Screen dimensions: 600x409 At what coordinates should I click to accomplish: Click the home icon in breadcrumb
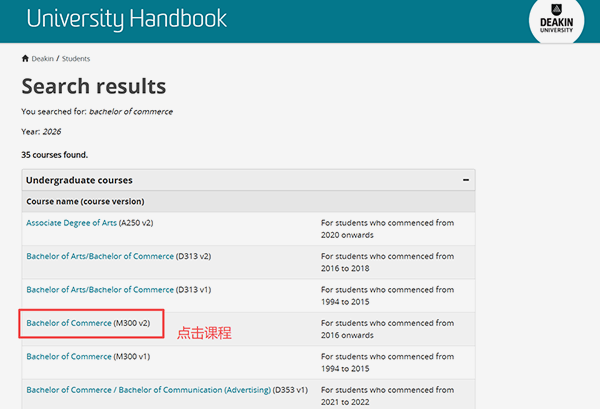[25, 59]
